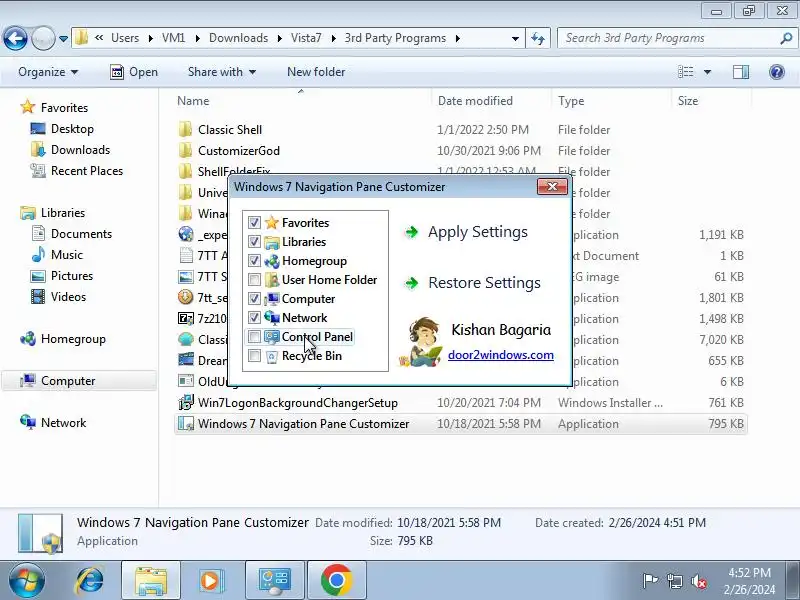Select the Classic Shell folder
800x600 pixels.
pos(230,130)
